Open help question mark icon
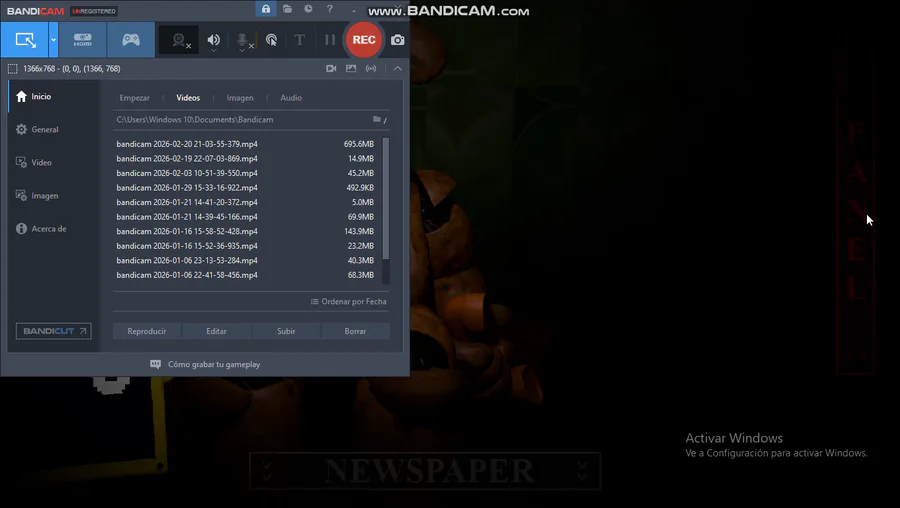The image size is (900, 508). pyautogui.click(x=329, y=9)
